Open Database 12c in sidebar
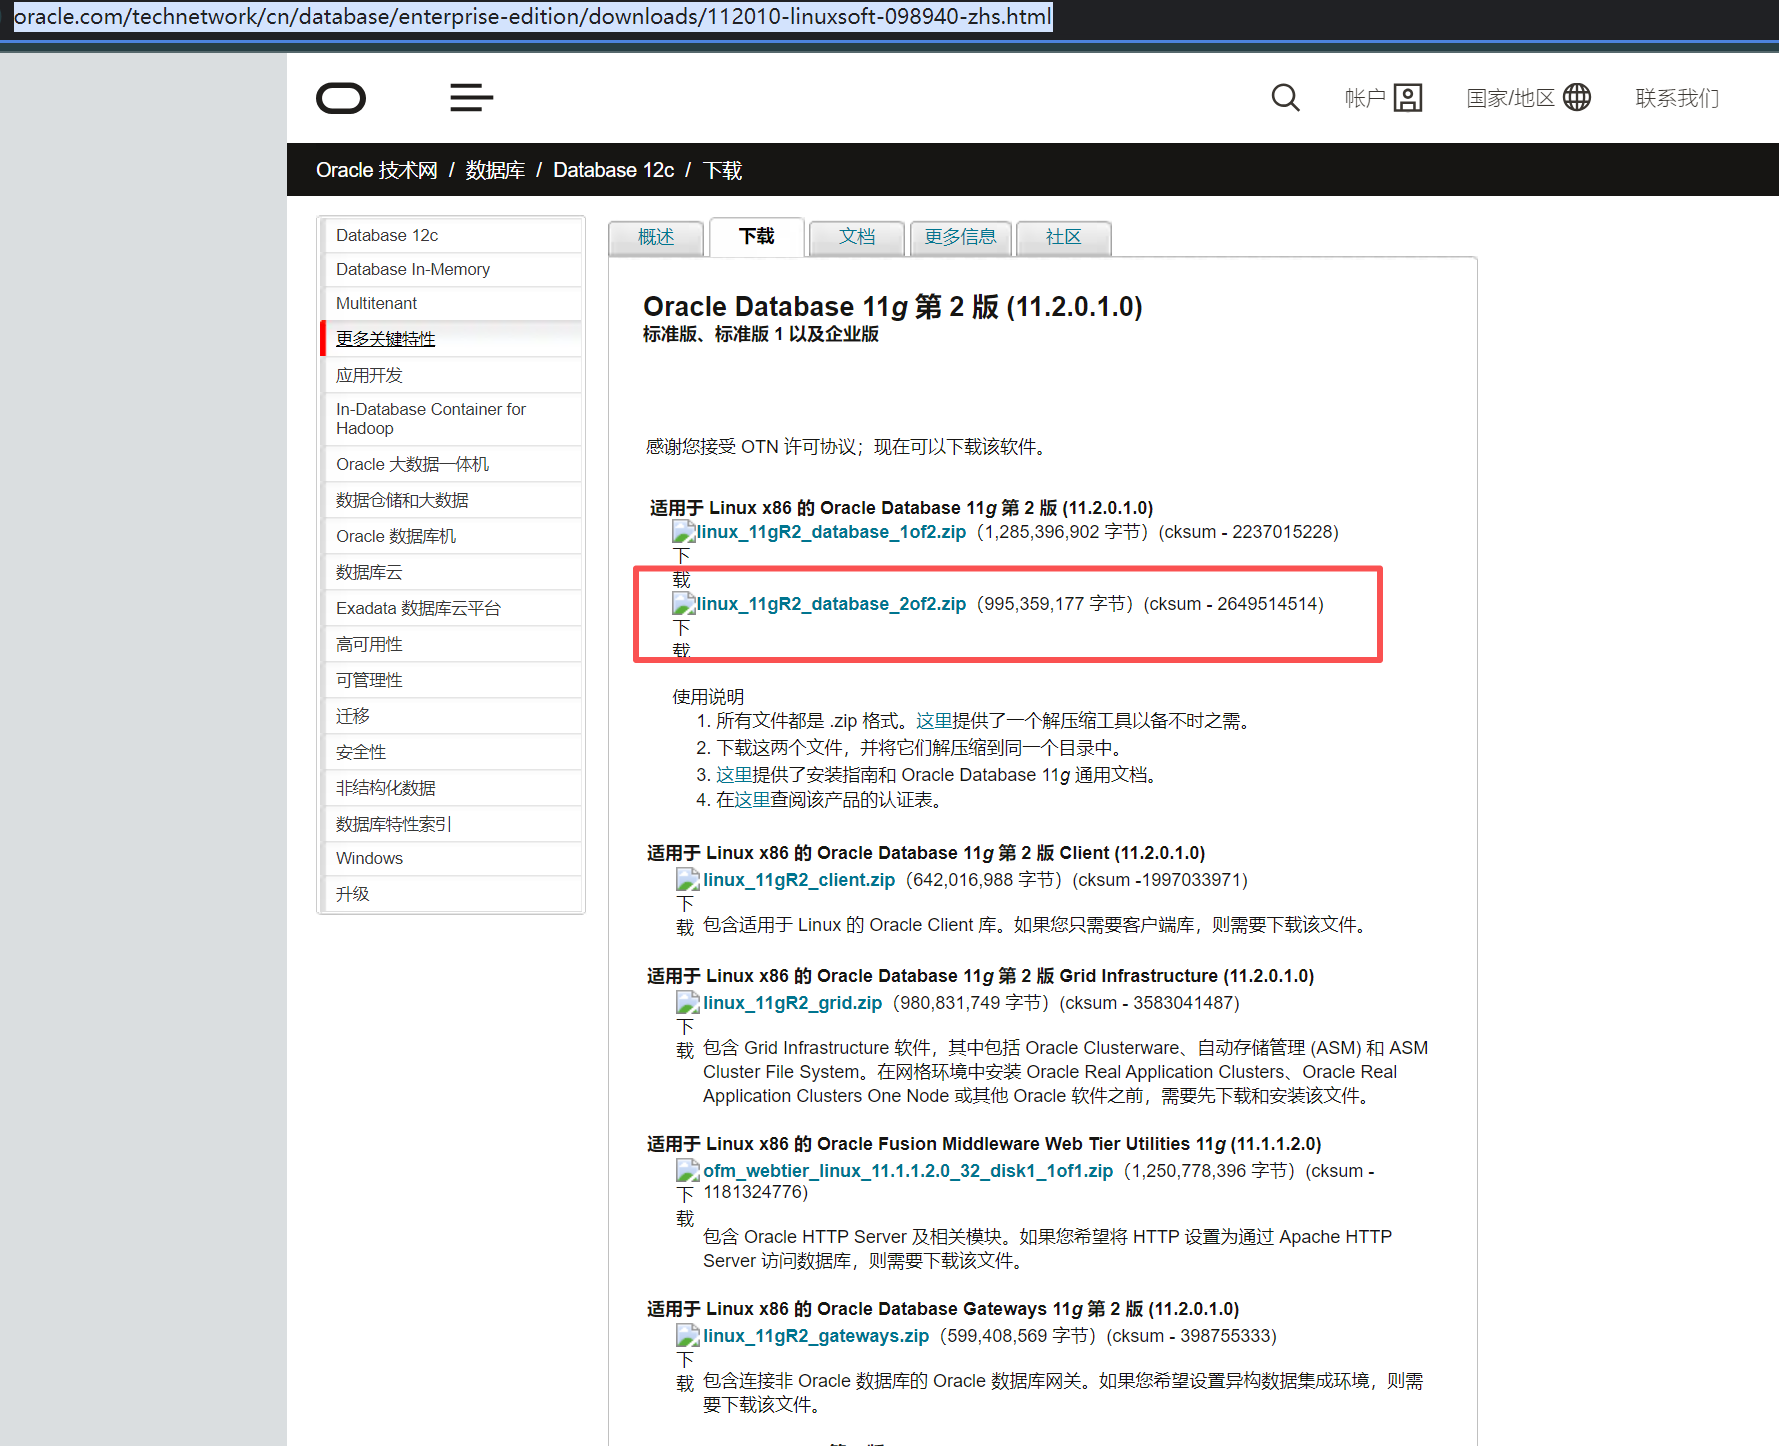1779x1446 pixels. 452,235
